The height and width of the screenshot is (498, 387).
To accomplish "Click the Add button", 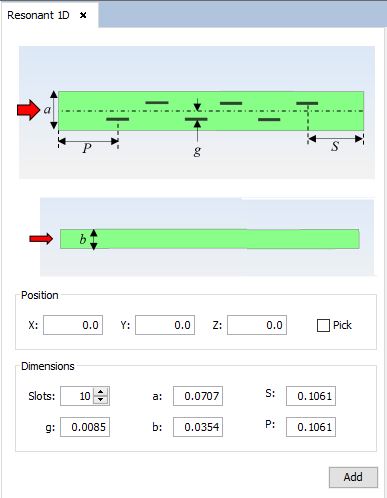I will (x=353, y=477).
